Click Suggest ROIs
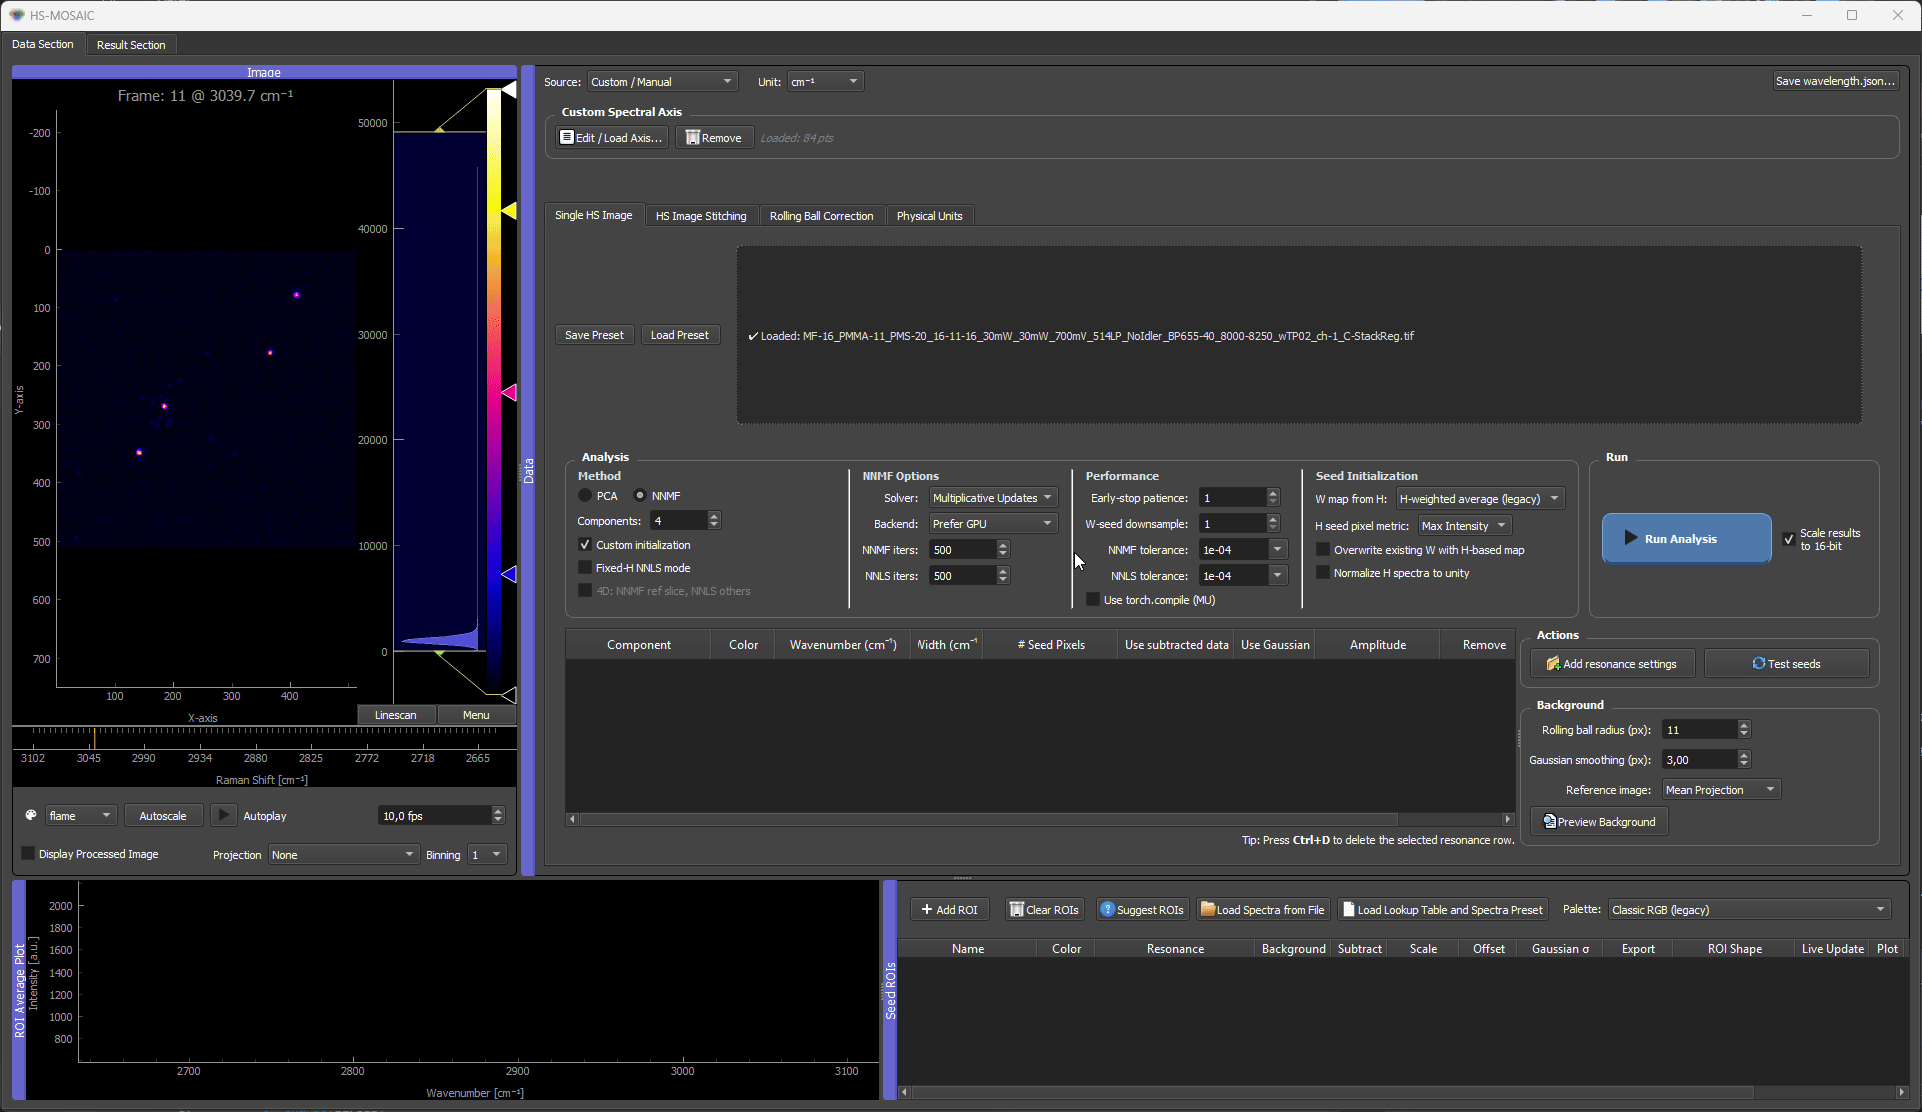This screenshot has width=1922, height=1112. pos(1141,910)
